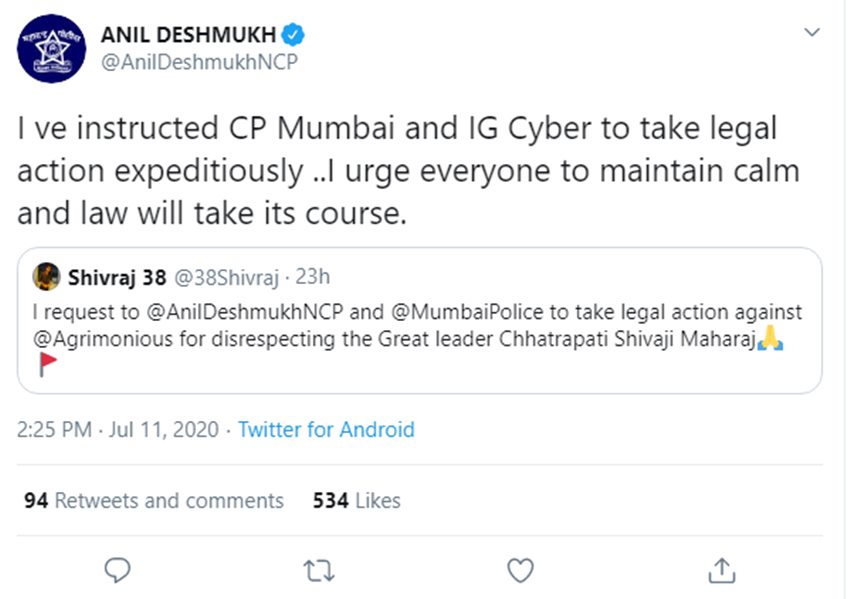Click Shivraj 38's small avatar
850x599 pixels.
click(x=45, y=276)
